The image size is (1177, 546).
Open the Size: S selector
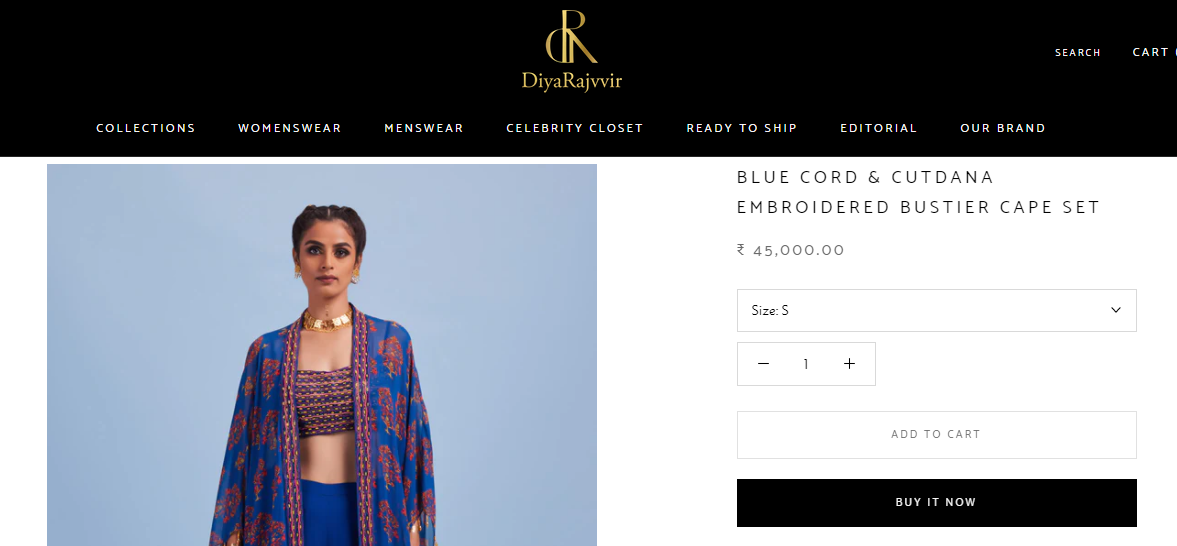936,310
